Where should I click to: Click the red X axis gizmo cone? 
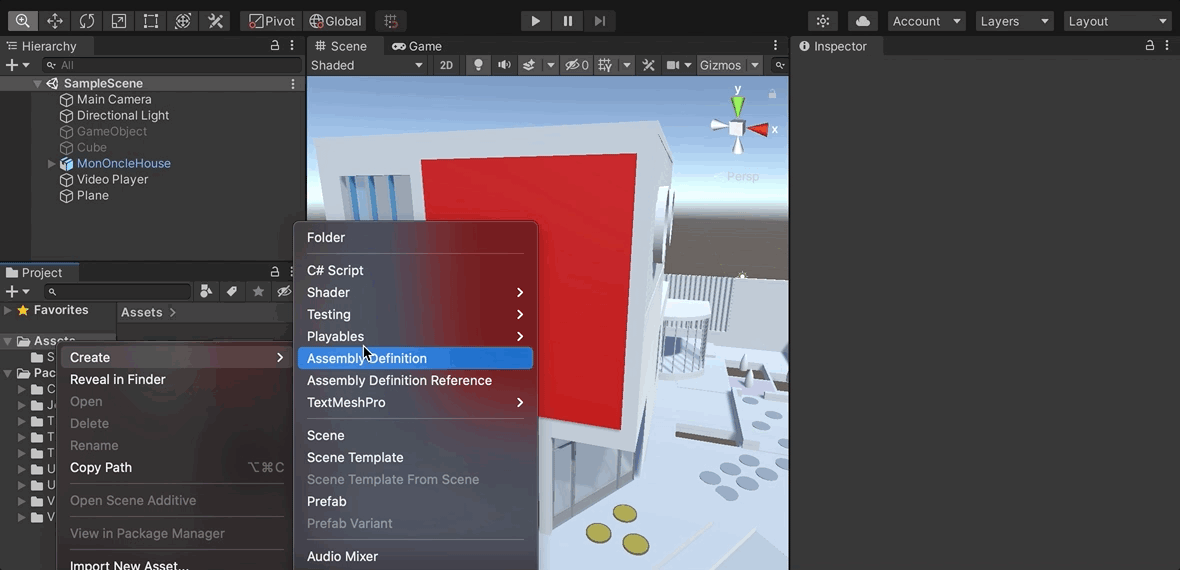click(x=759, y=129)
